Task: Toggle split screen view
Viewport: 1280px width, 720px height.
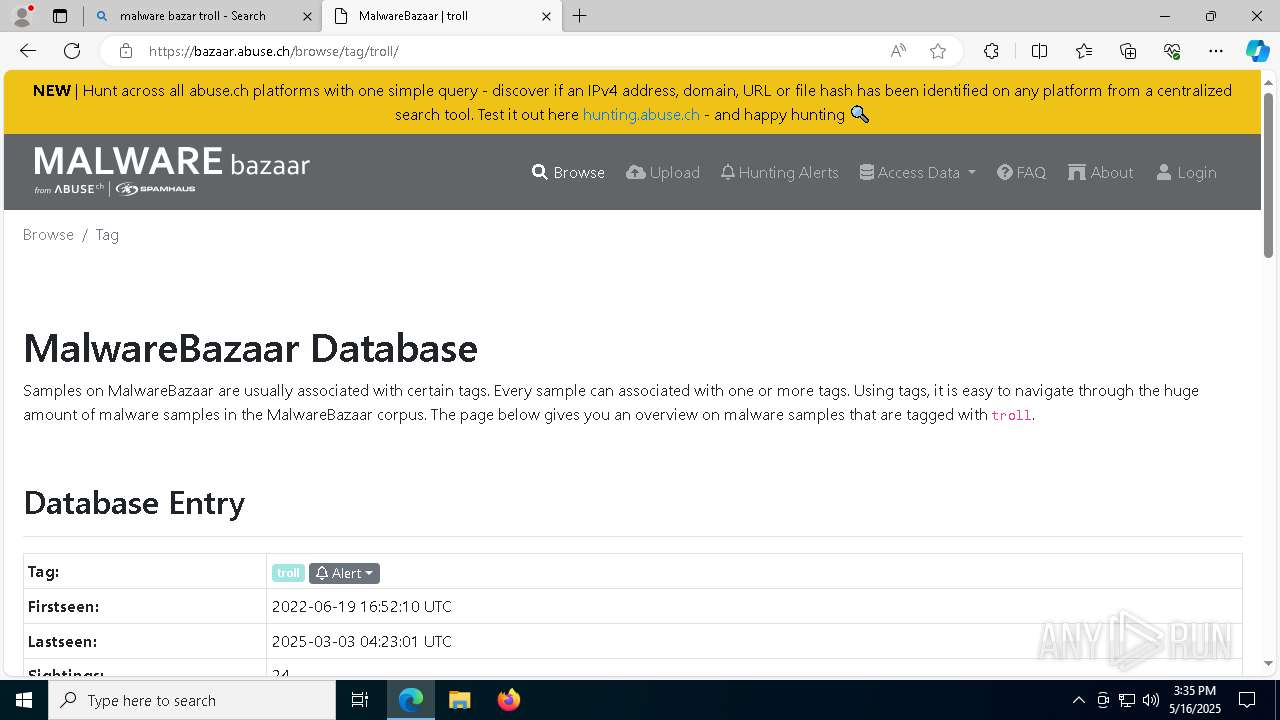Action: pyautogui.click(x=1039, y=51)
